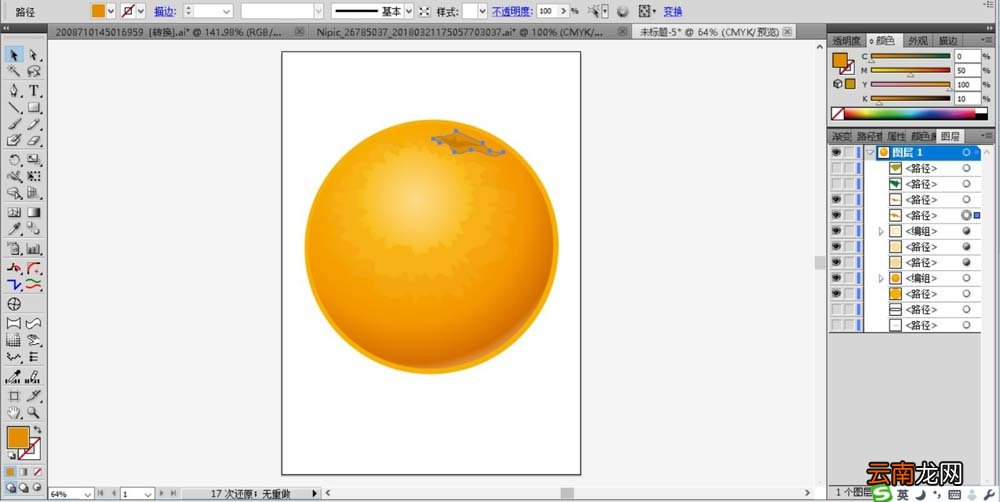
Task: Pick a color from the spectrum bar
Action: pyautogui.click(x=910, y=114)
